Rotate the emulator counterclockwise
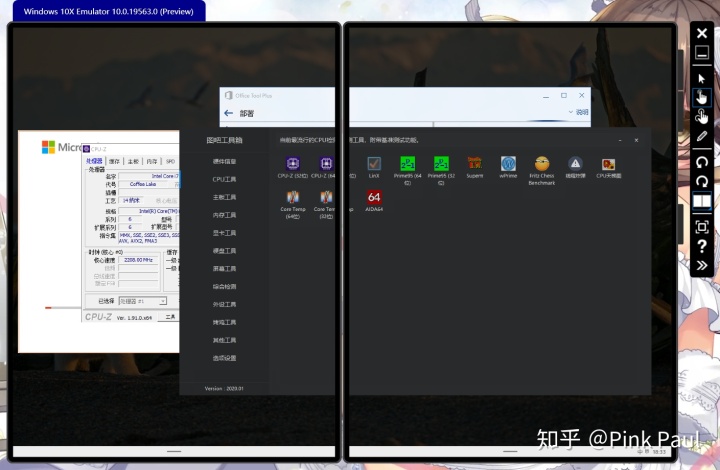This screenshot has width=720, height=470. click(x=702, y=162)
